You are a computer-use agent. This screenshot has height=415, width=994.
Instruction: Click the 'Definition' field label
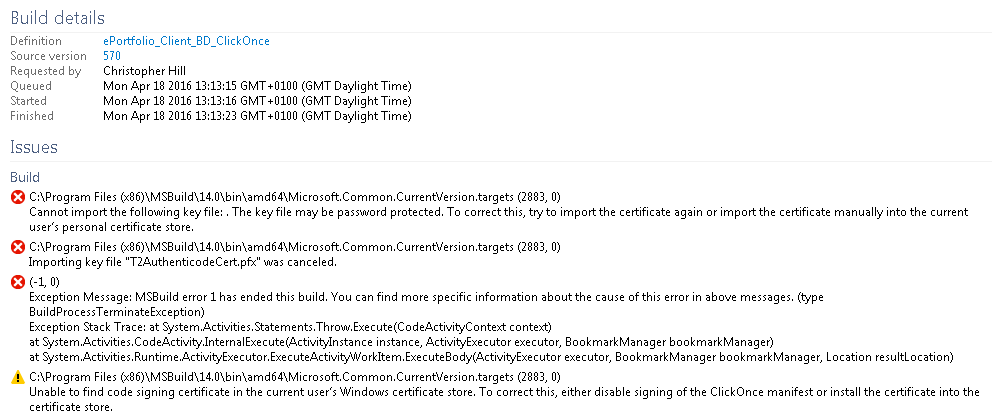click(x=35, y=41)
